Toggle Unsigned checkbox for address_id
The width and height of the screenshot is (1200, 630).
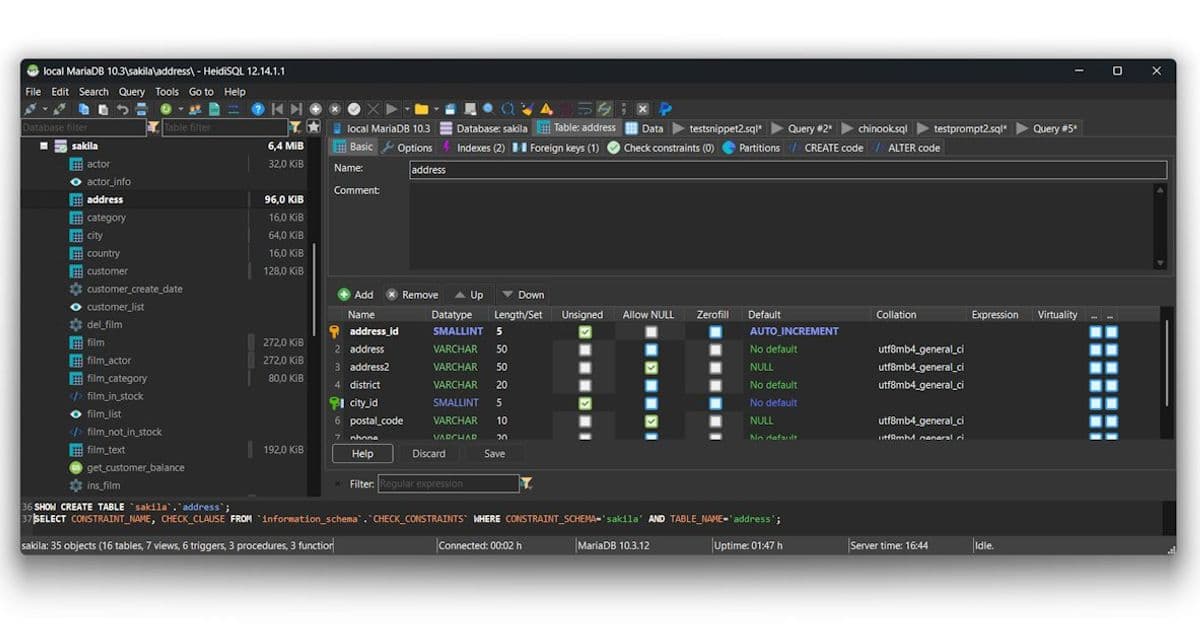click(x=585, y=332)
